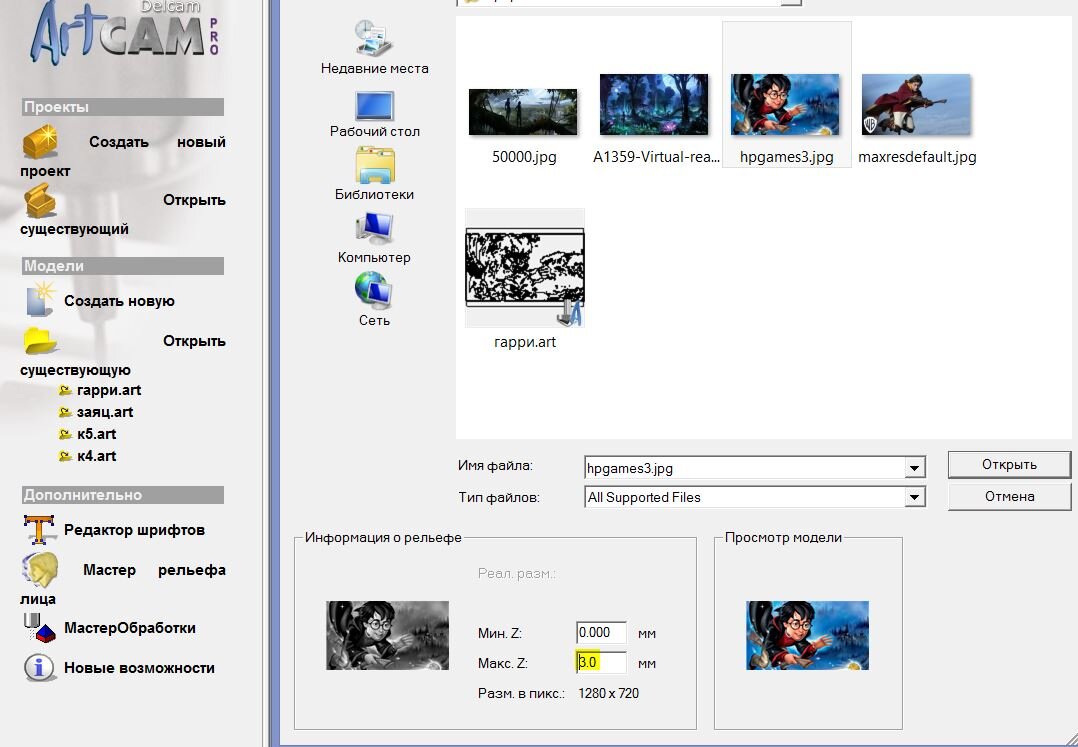The image size is (1078, 747).
Task: Click the All Supported Files type box
Action: click(x=744, y=497)
